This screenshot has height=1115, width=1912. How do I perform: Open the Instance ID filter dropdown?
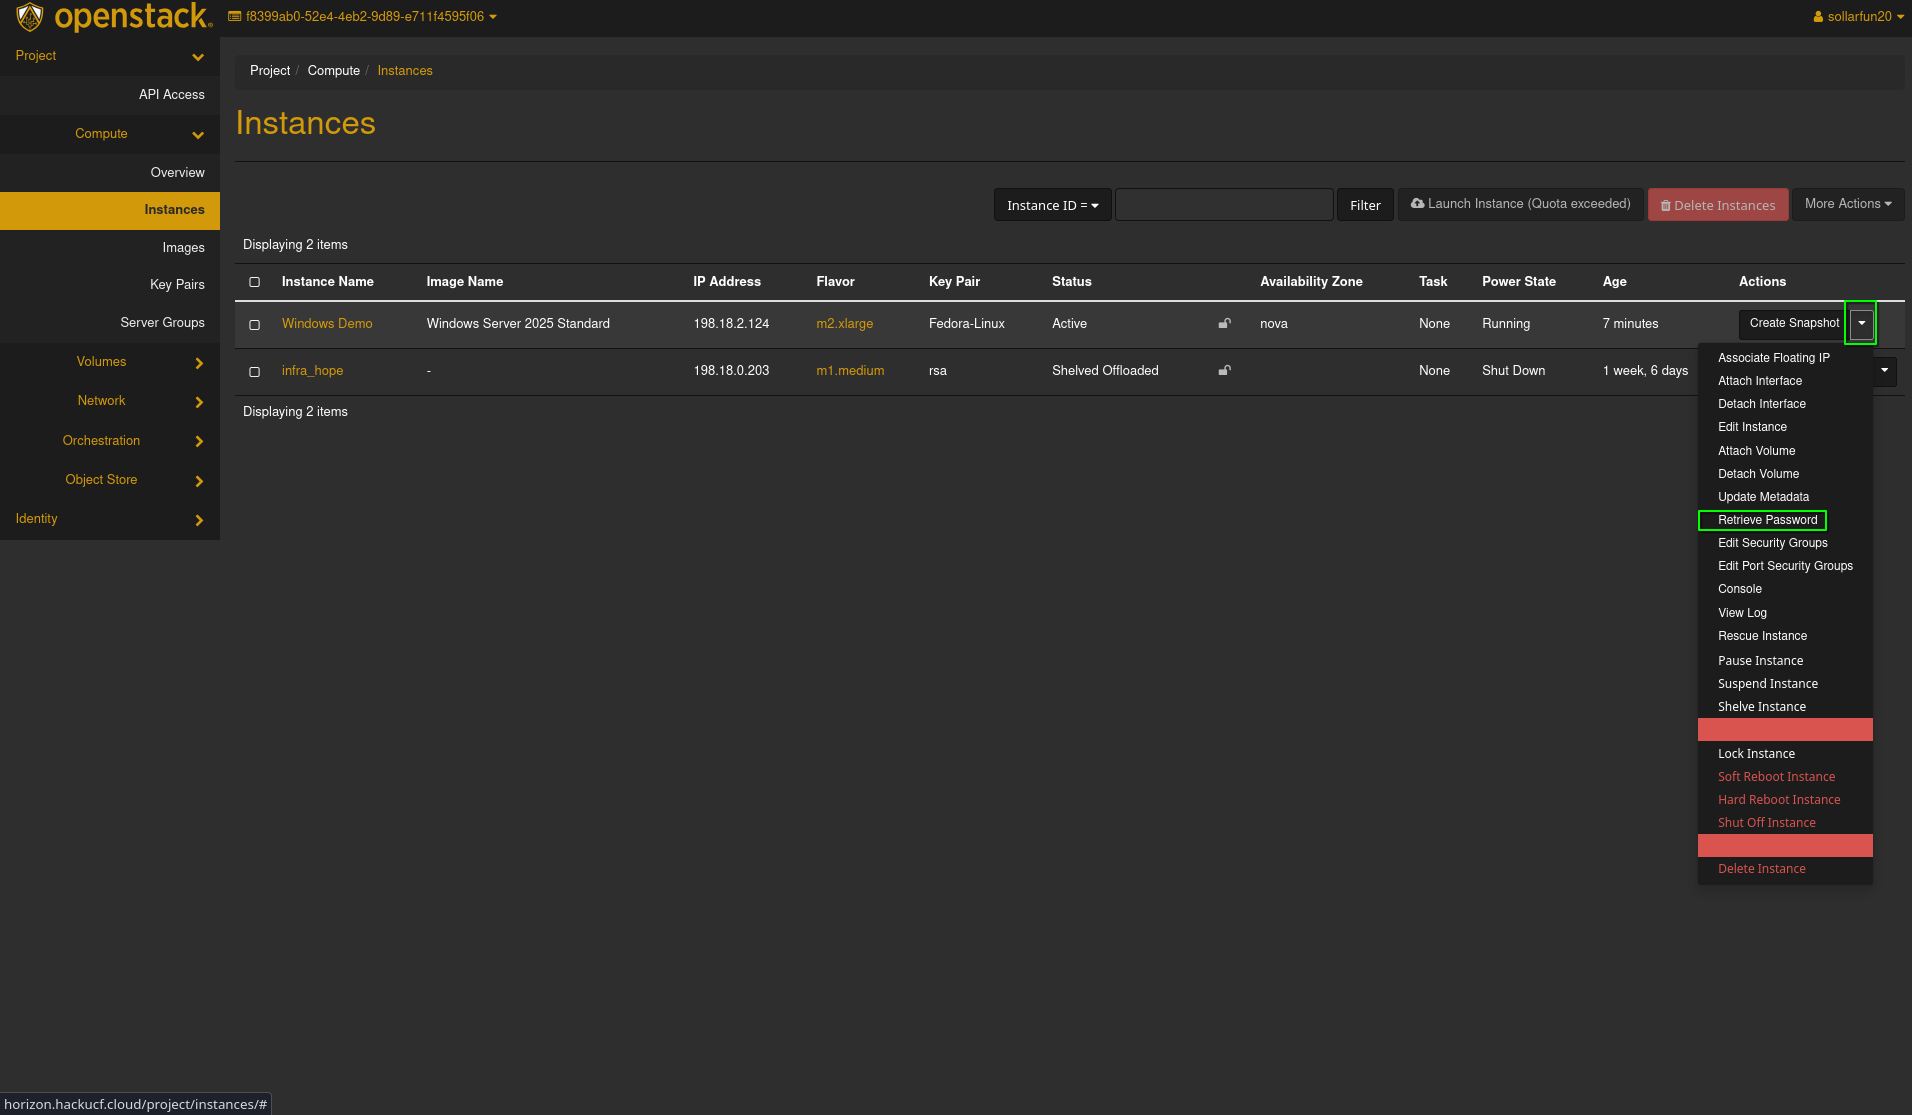tap(1052, 205)
